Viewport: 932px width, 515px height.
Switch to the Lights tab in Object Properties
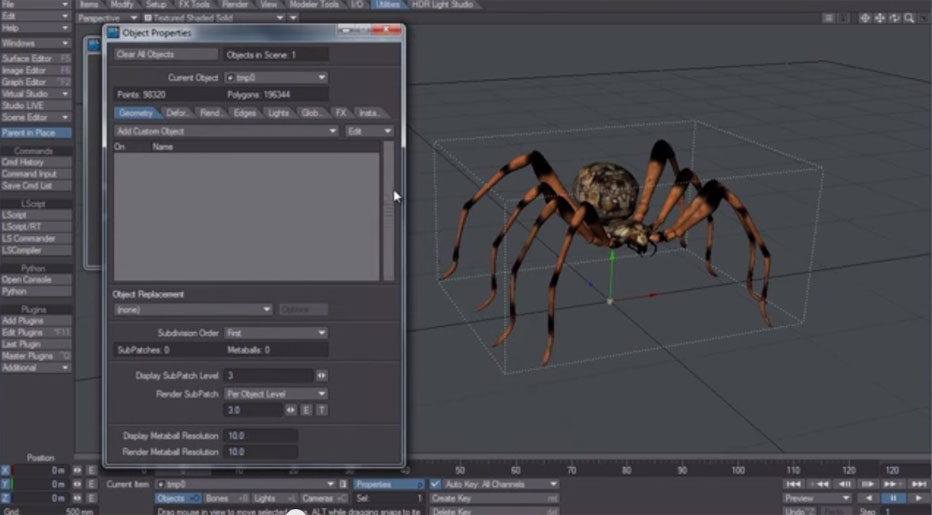[279, 113]
